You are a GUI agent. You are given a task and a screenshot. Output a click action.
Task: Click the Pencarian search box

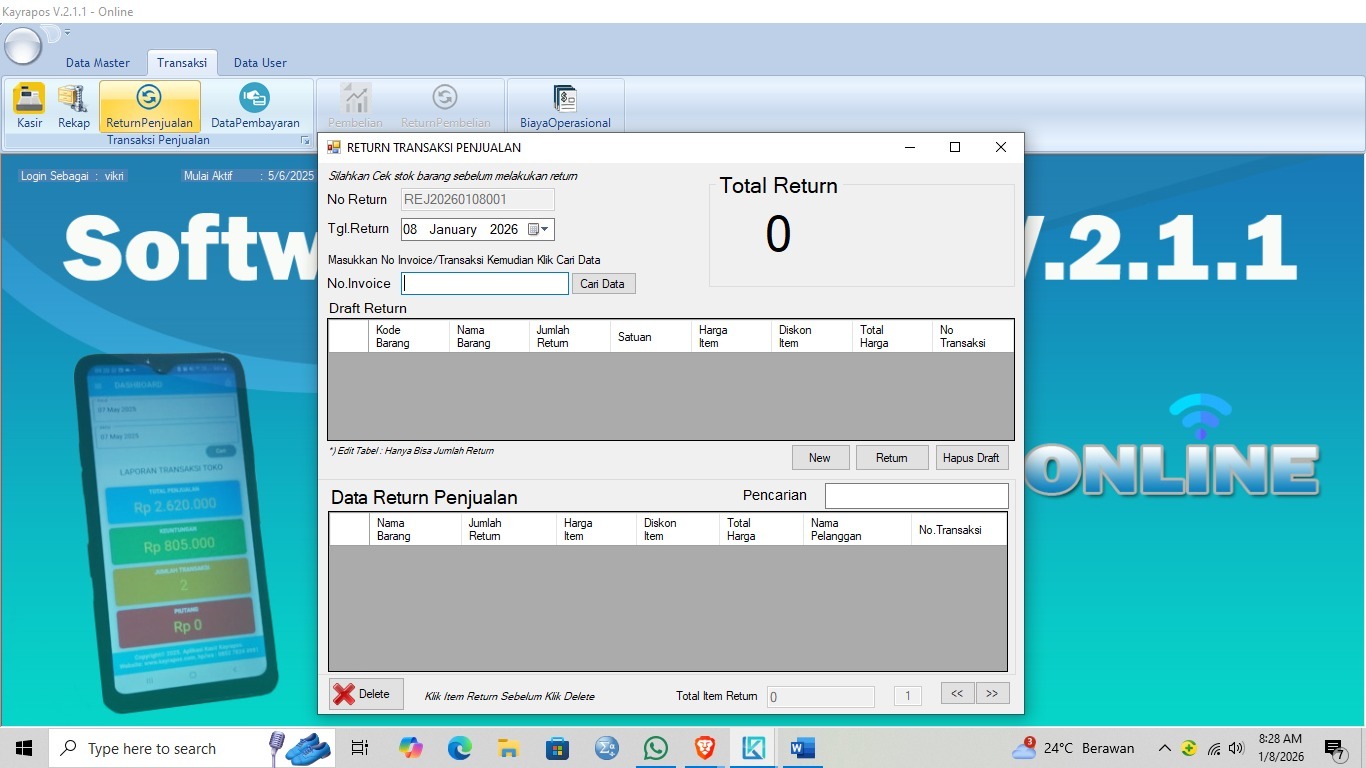click(916, 496)
